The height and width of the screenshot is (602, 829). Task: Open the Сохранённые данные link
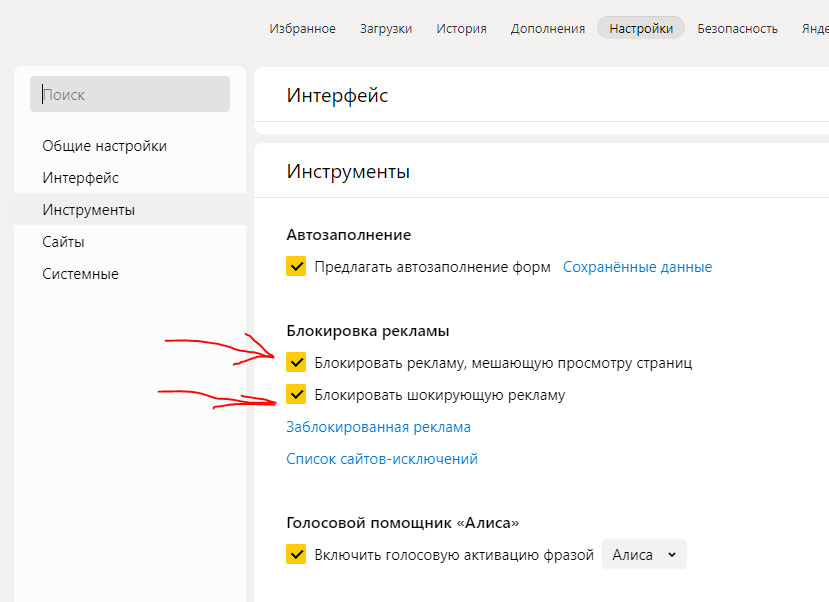click(637, 267)
